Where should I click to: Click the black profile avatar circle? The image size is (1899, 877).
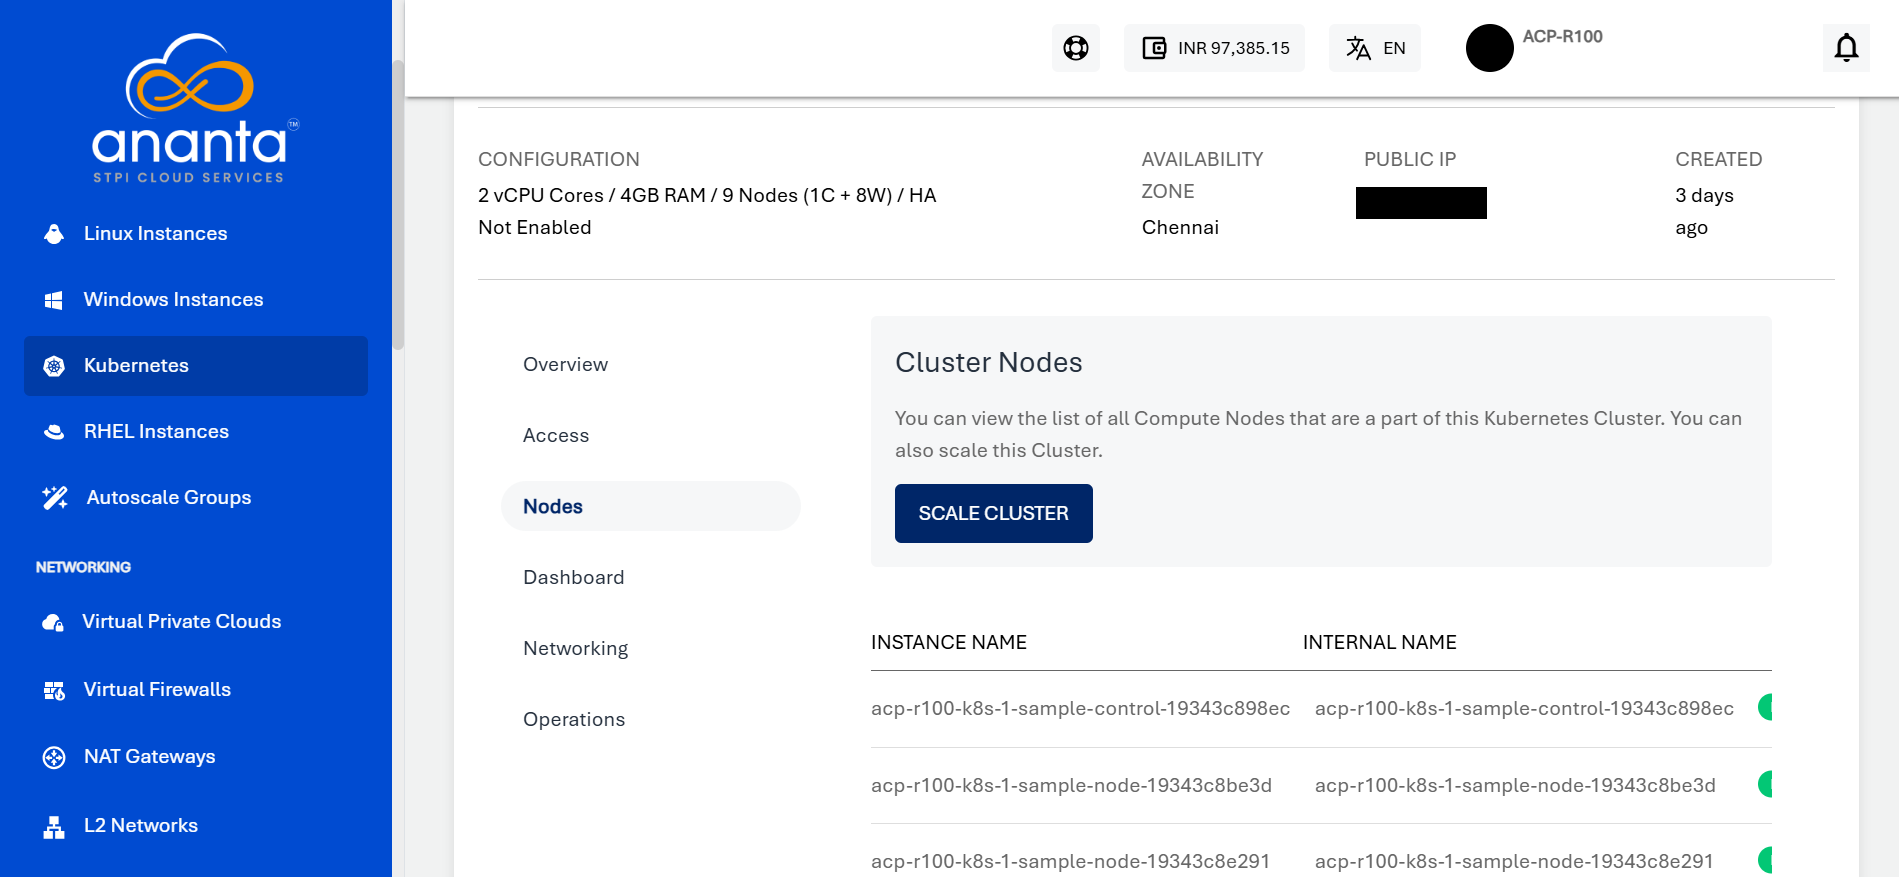1489,48
